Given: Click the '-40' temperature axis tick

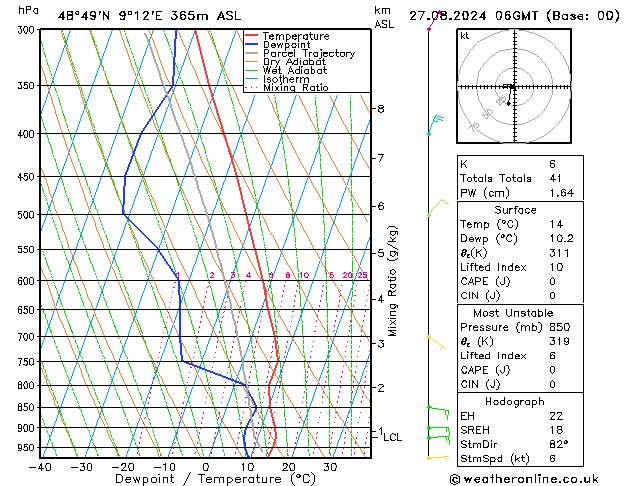Looking at the screenshot, I should point(40,467).
